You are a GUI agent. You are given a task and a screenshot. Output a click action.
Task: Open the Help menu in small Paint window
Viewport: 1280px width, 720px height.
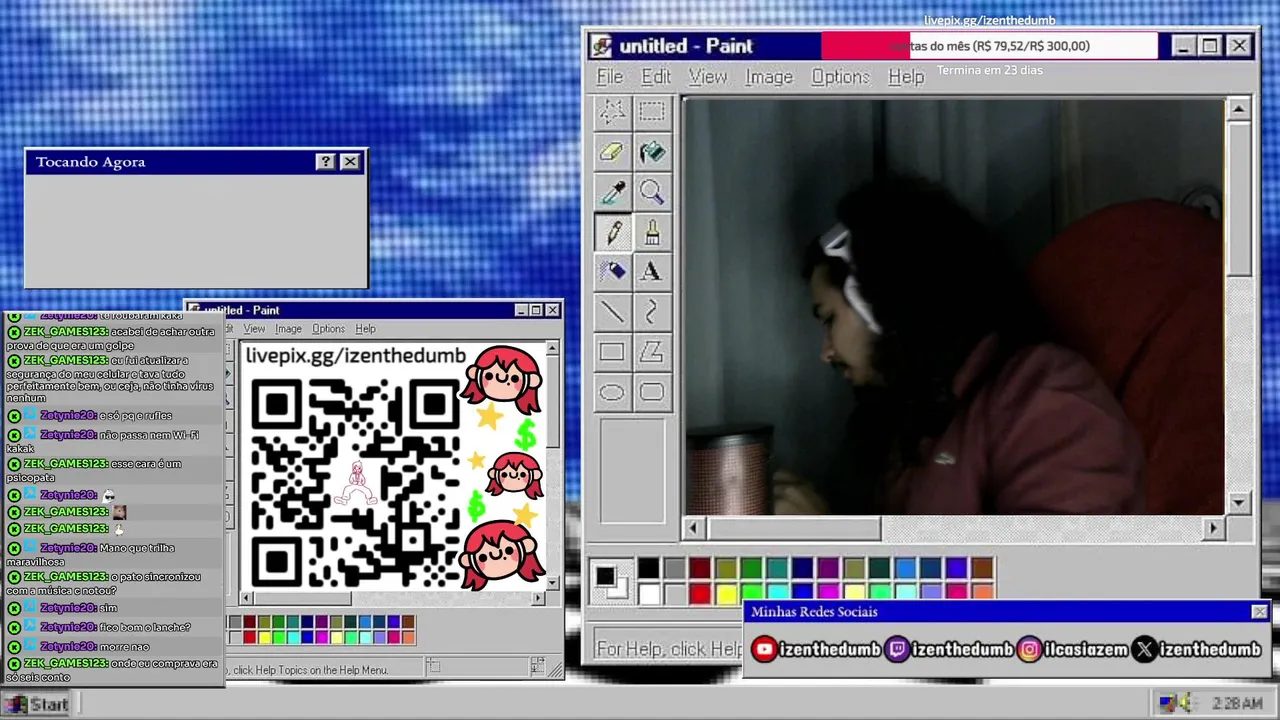(366, 329)
